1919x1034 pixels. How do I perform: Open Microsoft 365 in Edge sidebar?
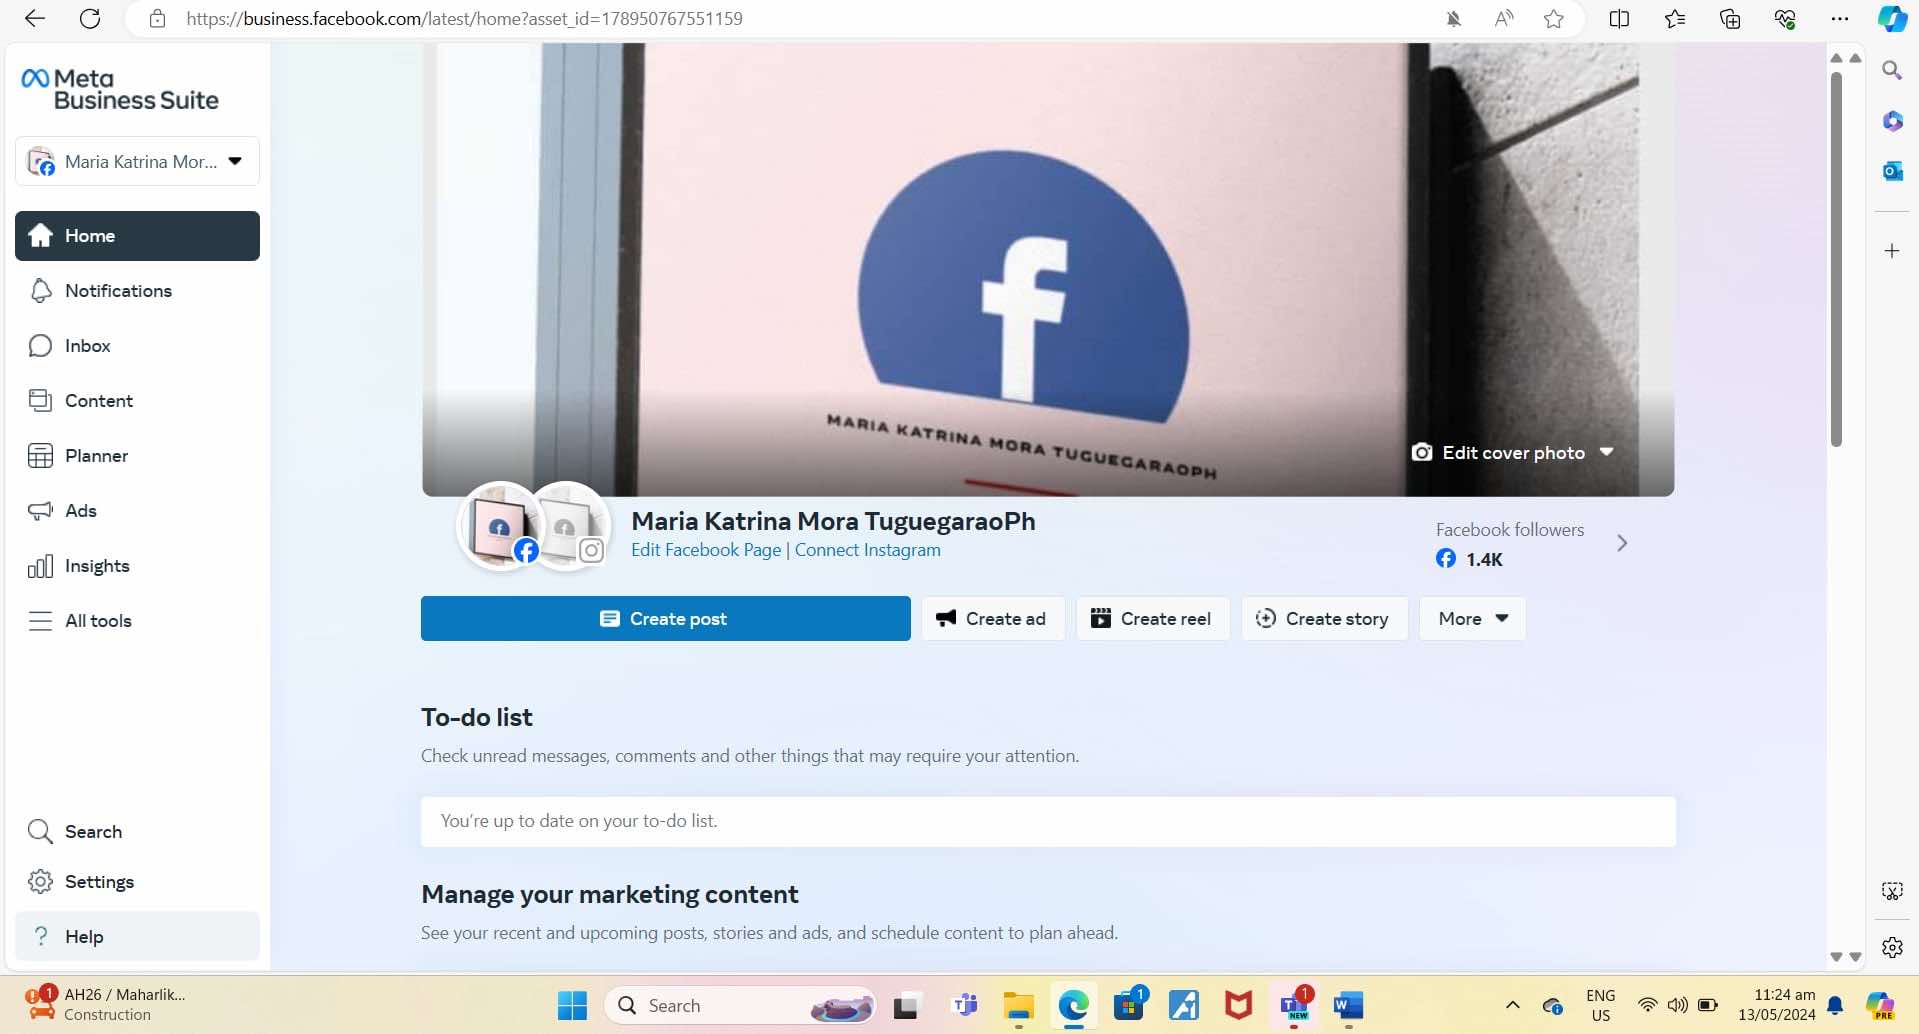coord(1892,121)
